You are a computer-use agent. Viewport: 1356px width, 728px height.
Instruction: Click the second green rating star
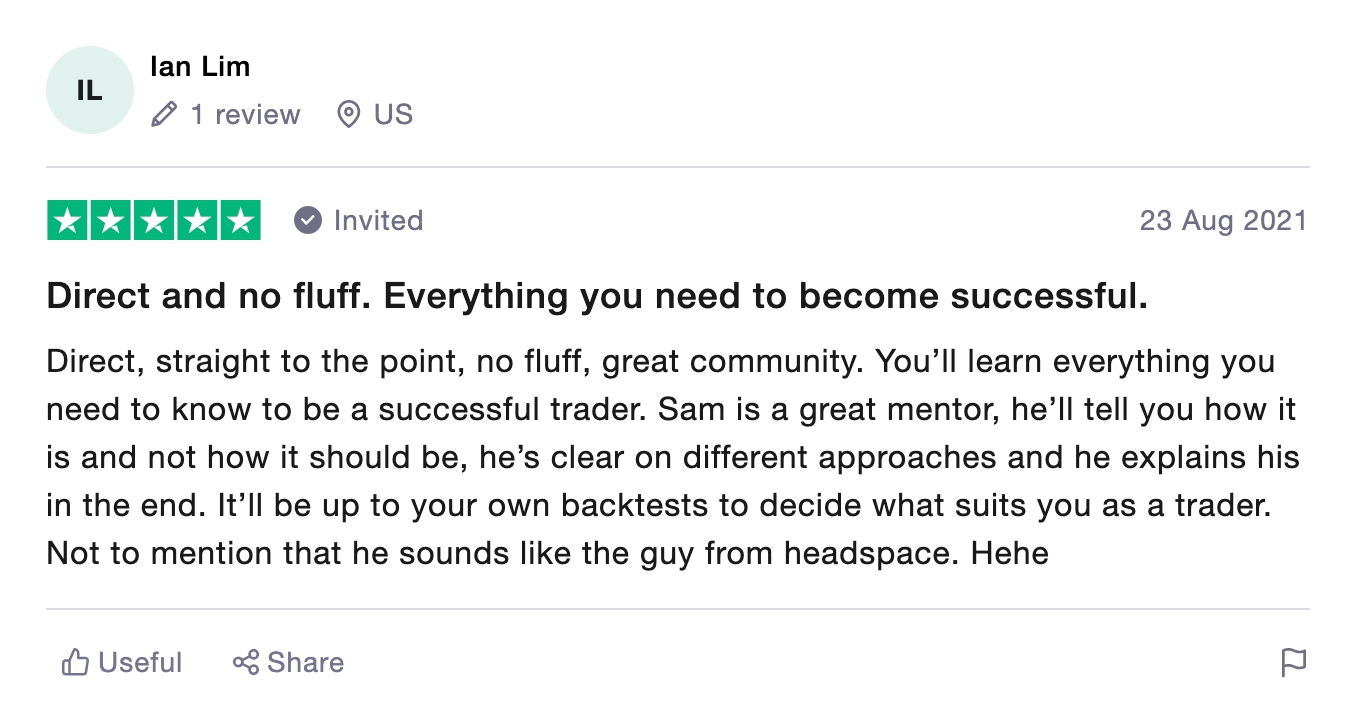click(111, 221)
